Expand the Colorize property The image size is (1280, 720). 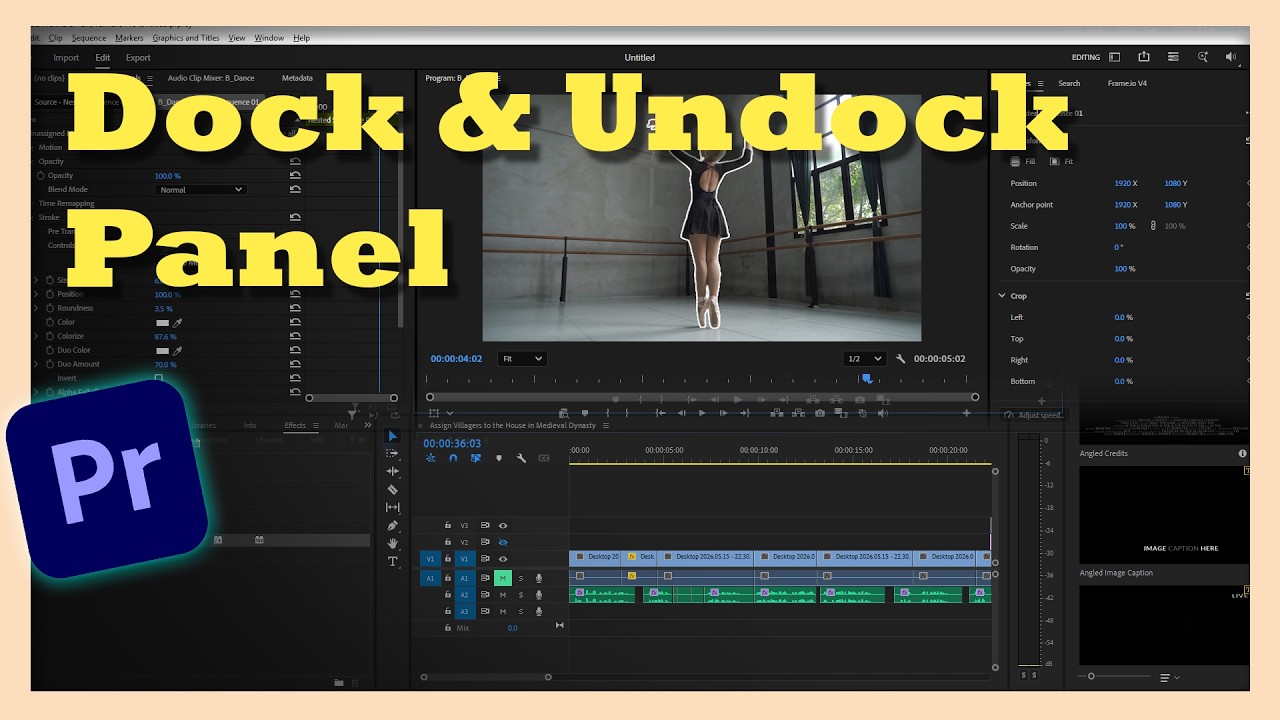click(x=36, y=337)
